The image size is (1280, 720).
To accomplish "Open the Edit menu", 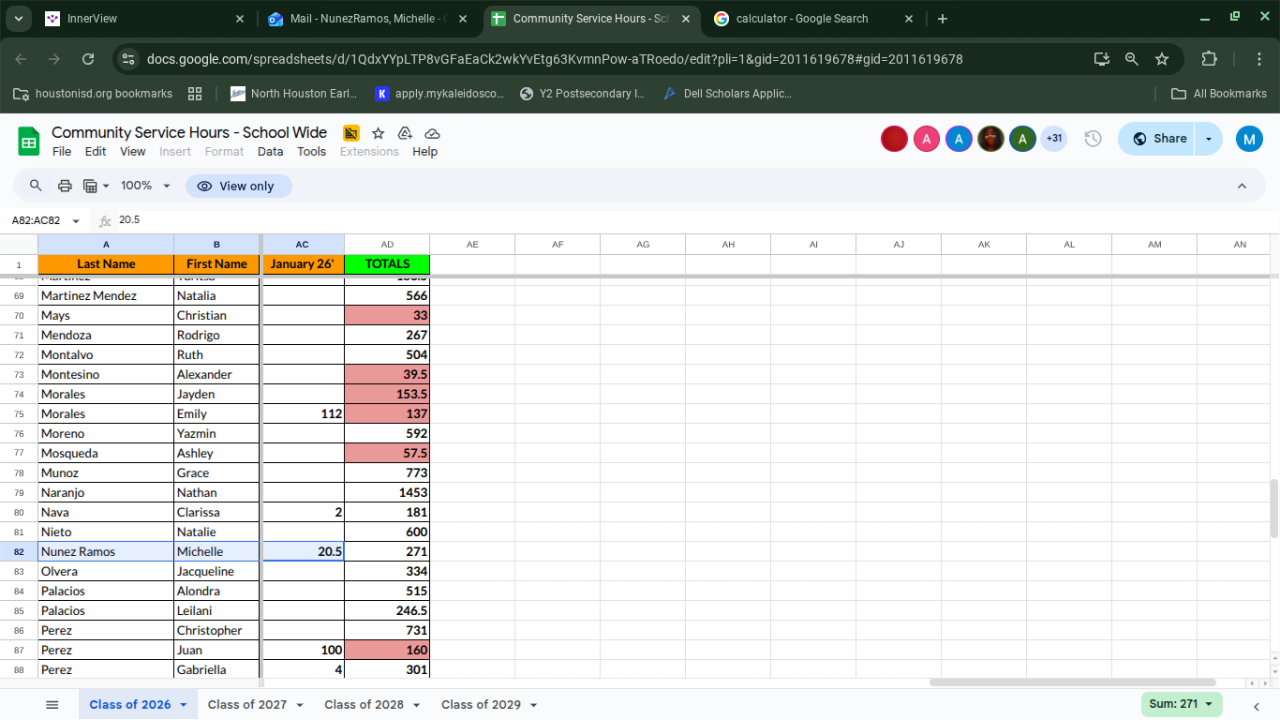I will tap(95, 152).
